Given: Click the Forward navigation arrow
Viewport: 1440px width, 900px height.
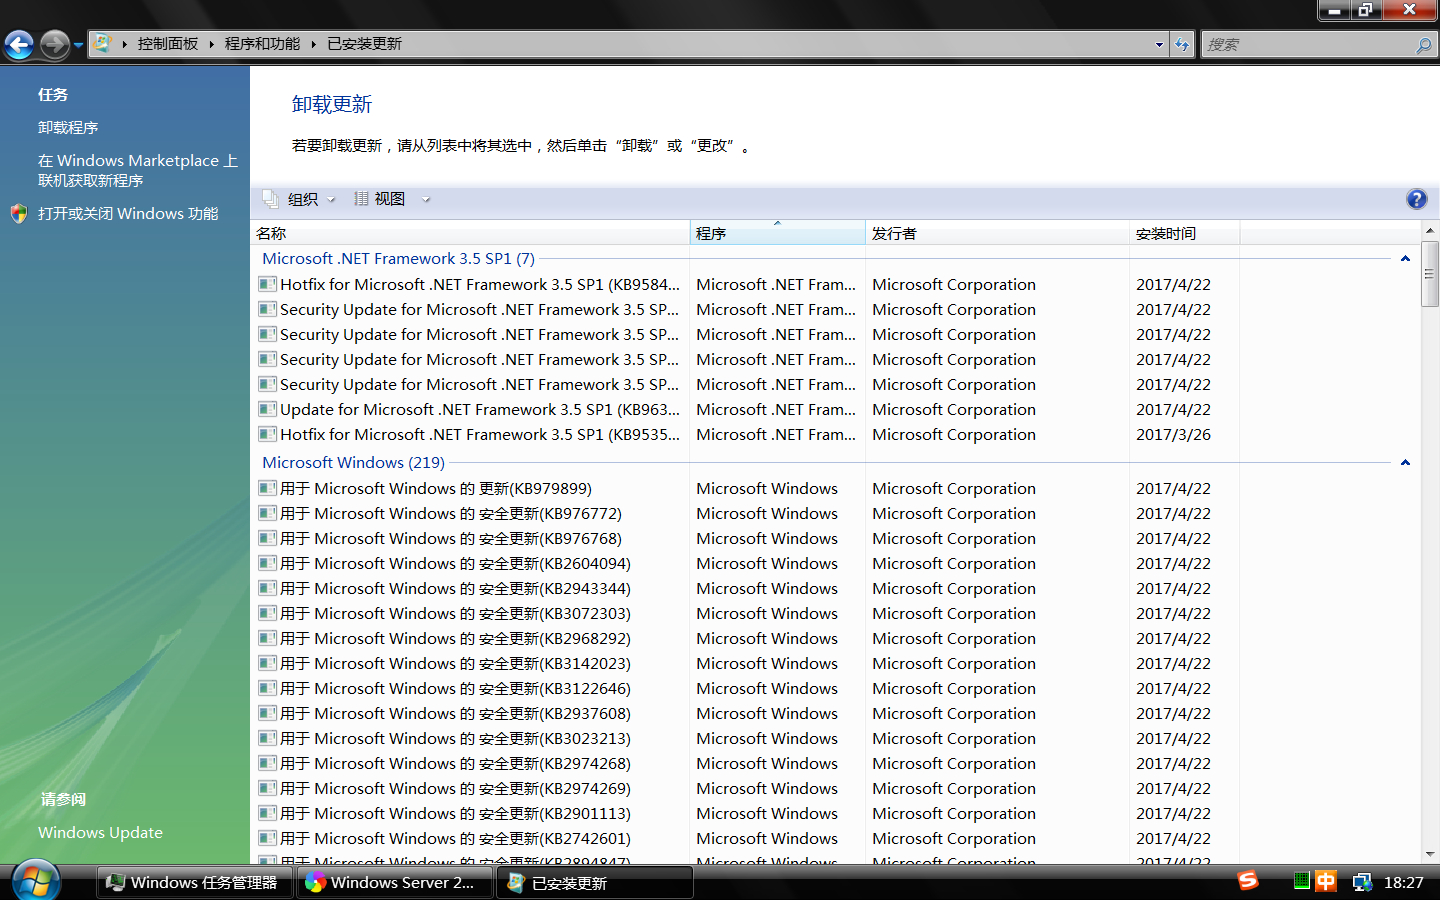Looking at the screenshot, I should 55,44.
